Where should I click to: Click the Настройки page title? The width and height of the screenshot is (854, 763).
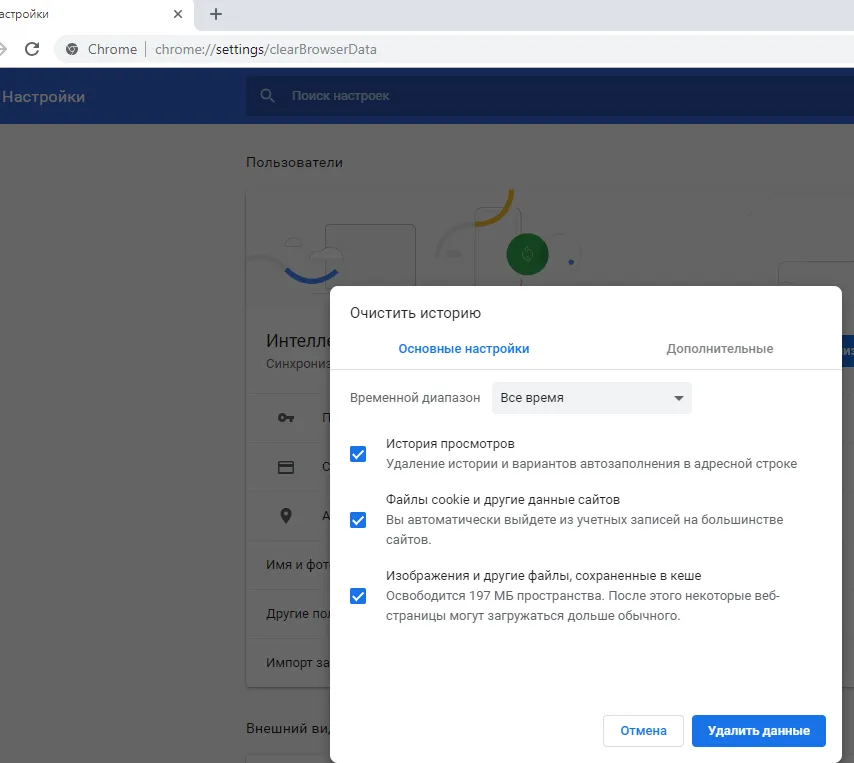[x=44, y=96]
